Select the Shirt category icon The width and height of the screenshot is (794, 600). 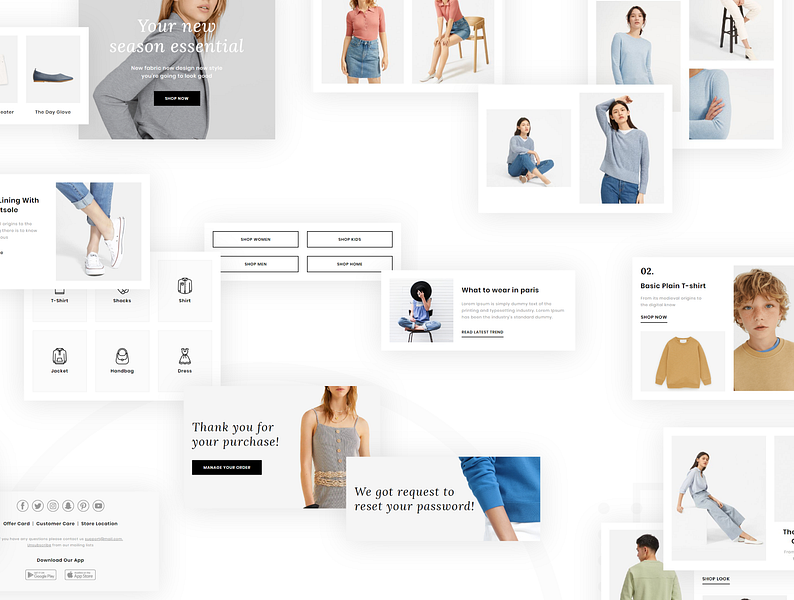[185, 286]
